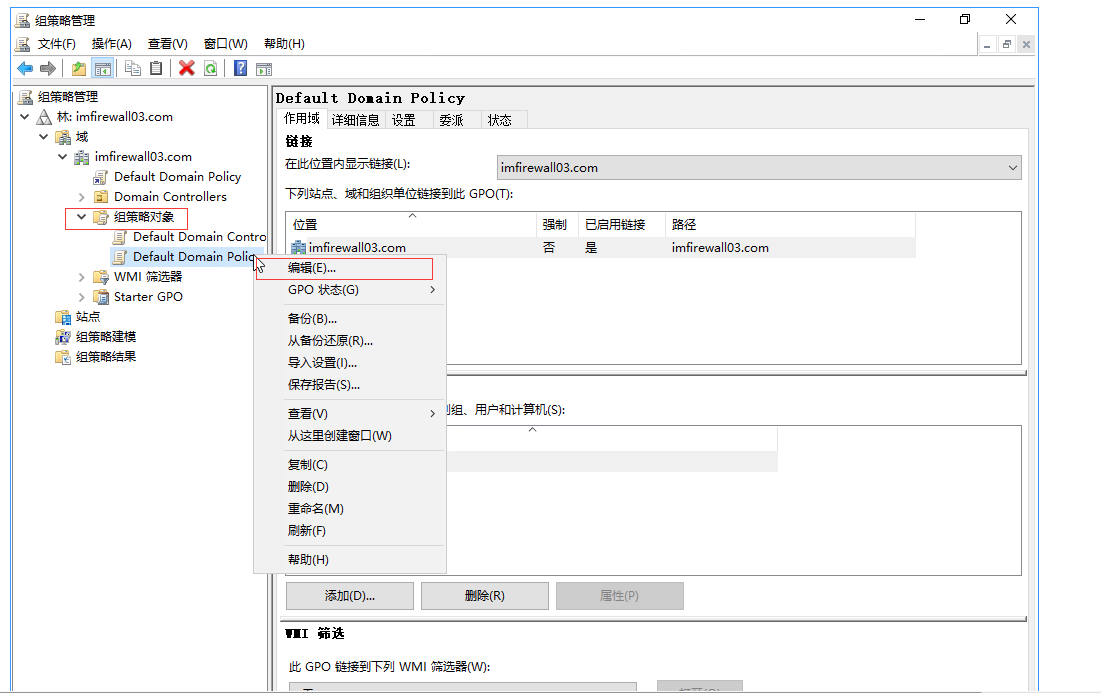Click the Back arrow toolbar icon

(25, 68)
